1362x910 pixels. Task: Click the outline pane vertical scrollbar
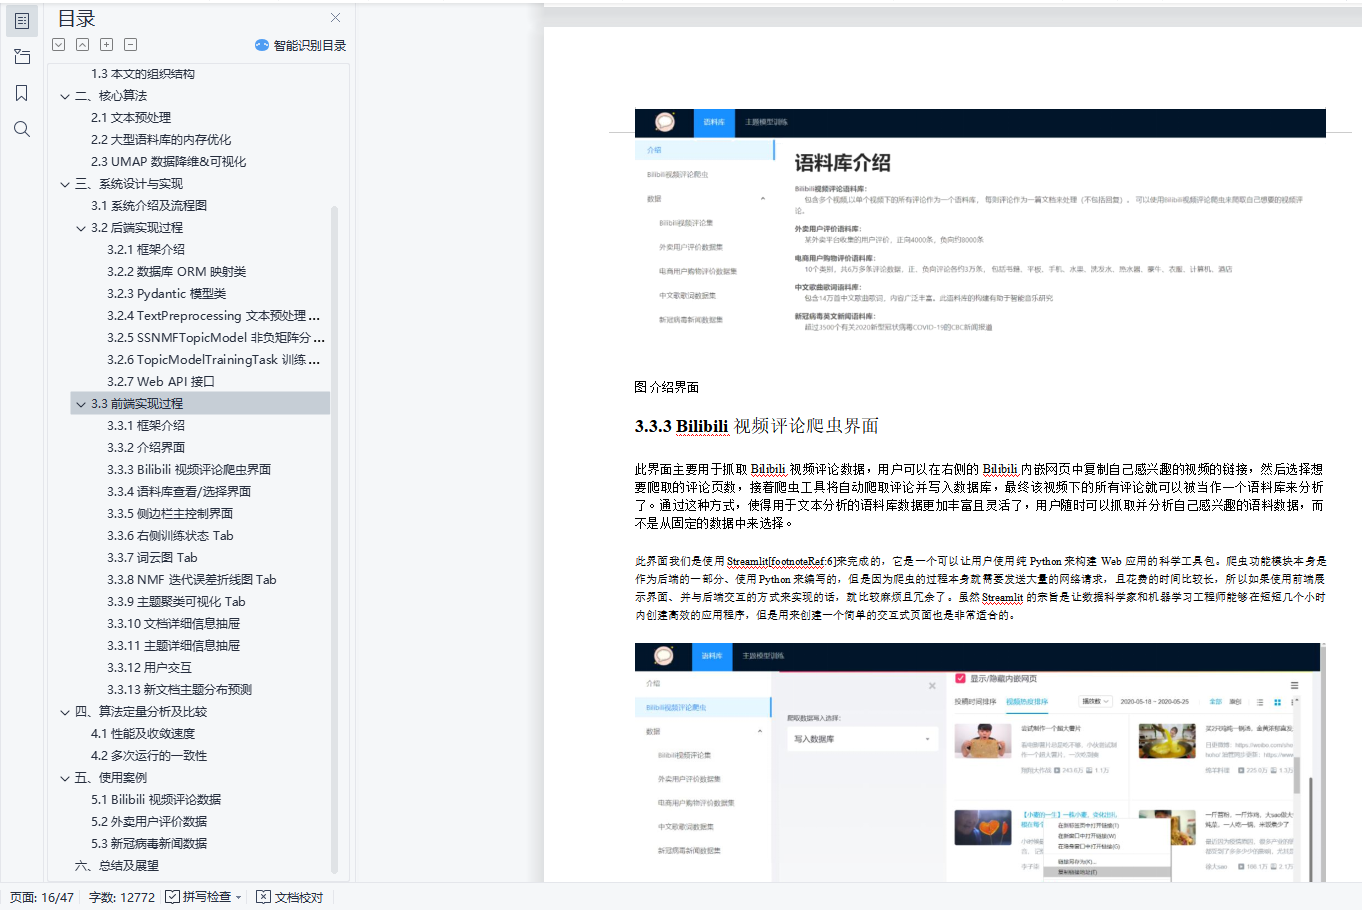click(x=334, y=540)
